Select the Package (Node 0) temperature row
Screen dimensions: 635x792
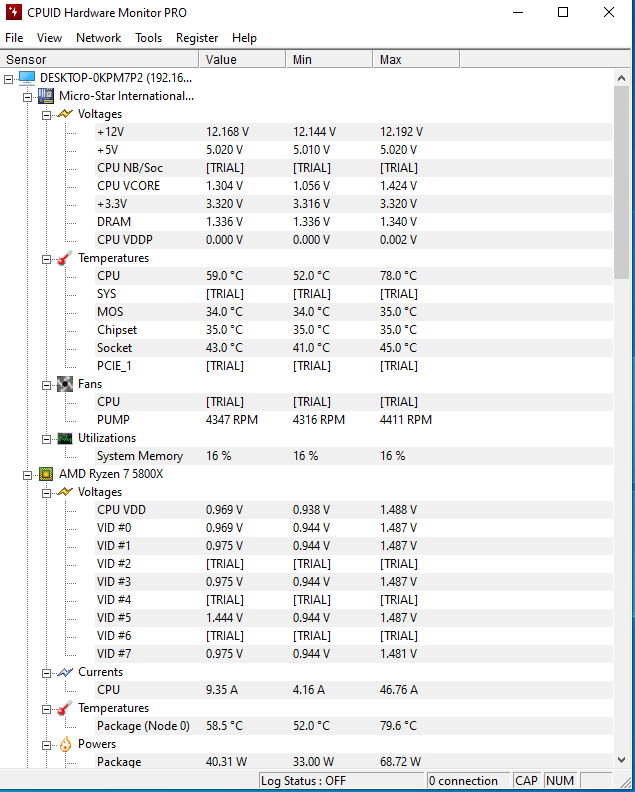[354, 726]
